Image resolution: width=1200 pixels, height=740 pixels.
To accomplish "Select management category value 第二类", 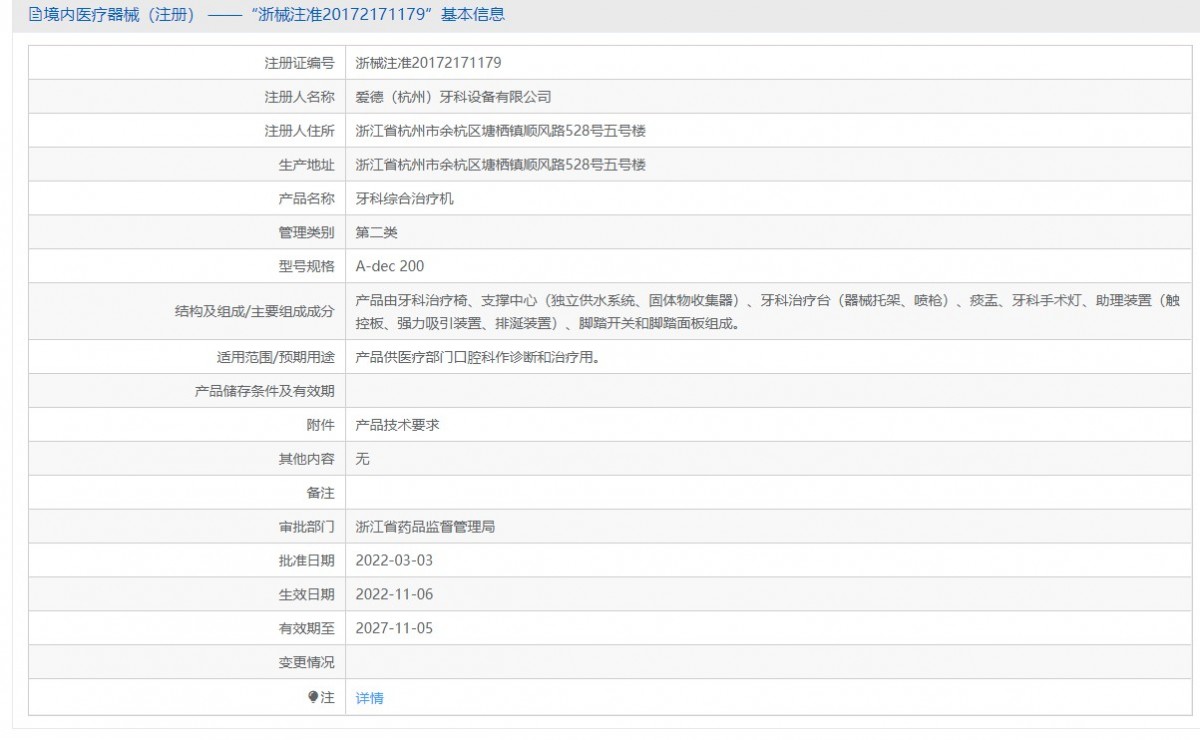I will [x=377, y=233].
